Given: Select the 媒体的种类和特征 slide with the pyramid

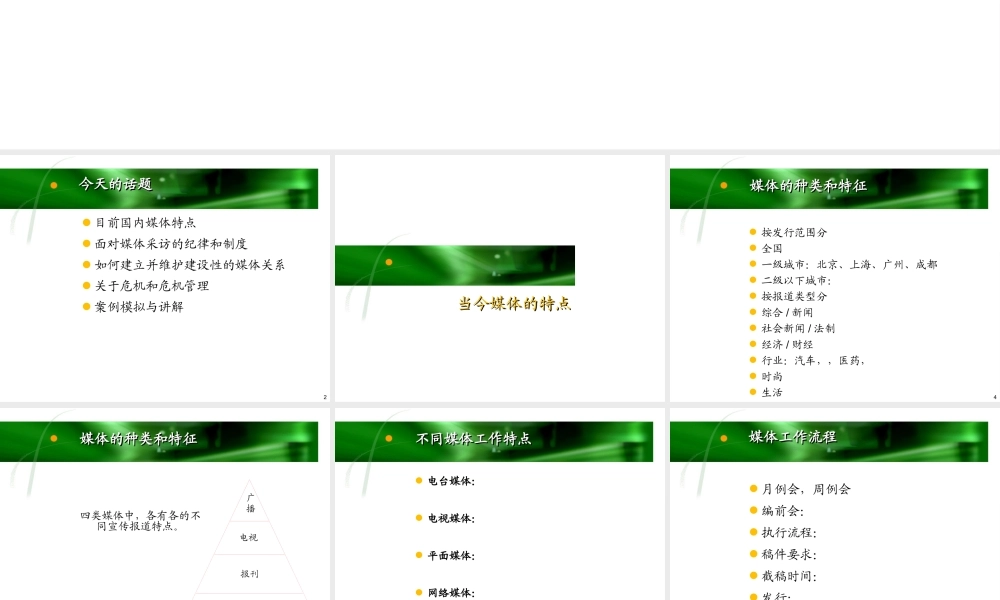Looking at the screenshot, I should click(165, 504).
